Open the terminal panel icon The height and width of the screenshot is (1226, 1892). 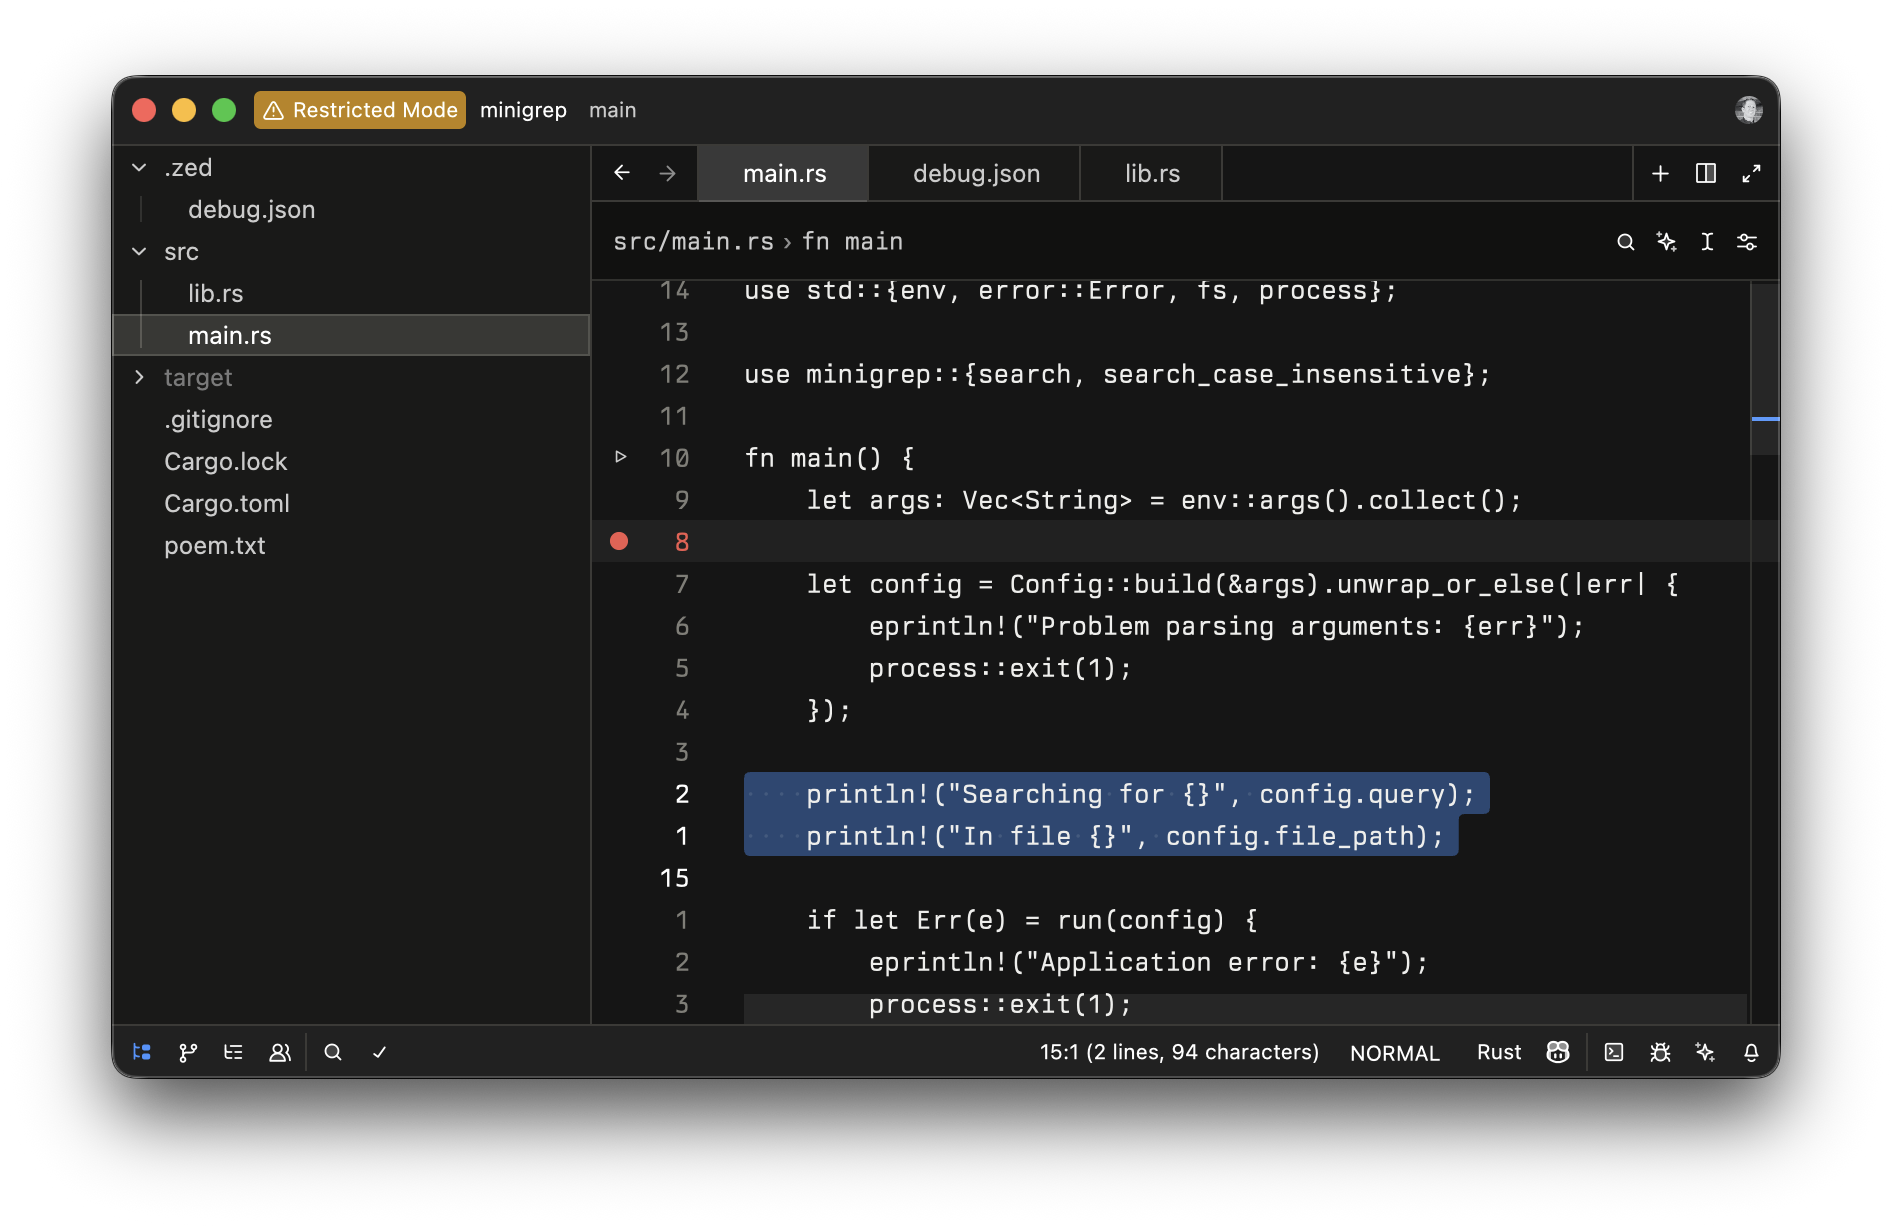click(1614, 1052)
